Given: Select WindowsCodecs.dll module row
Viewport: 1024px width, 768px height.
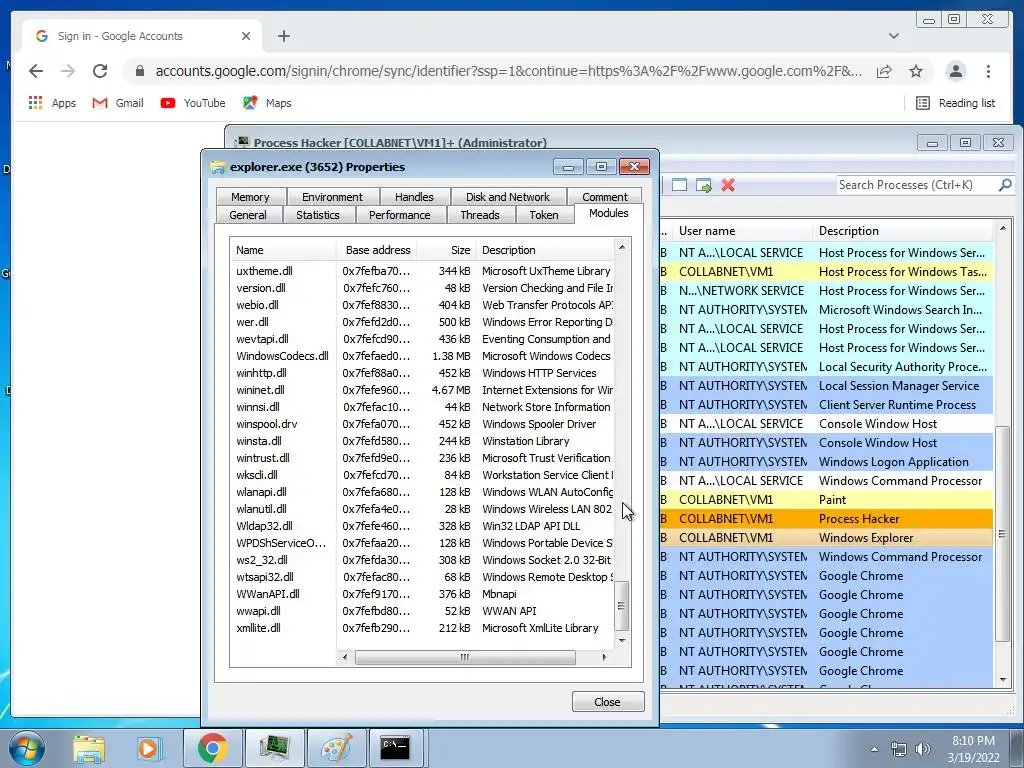Looking at the screenshot, I should pyautogui.click(x=422, y=356).
